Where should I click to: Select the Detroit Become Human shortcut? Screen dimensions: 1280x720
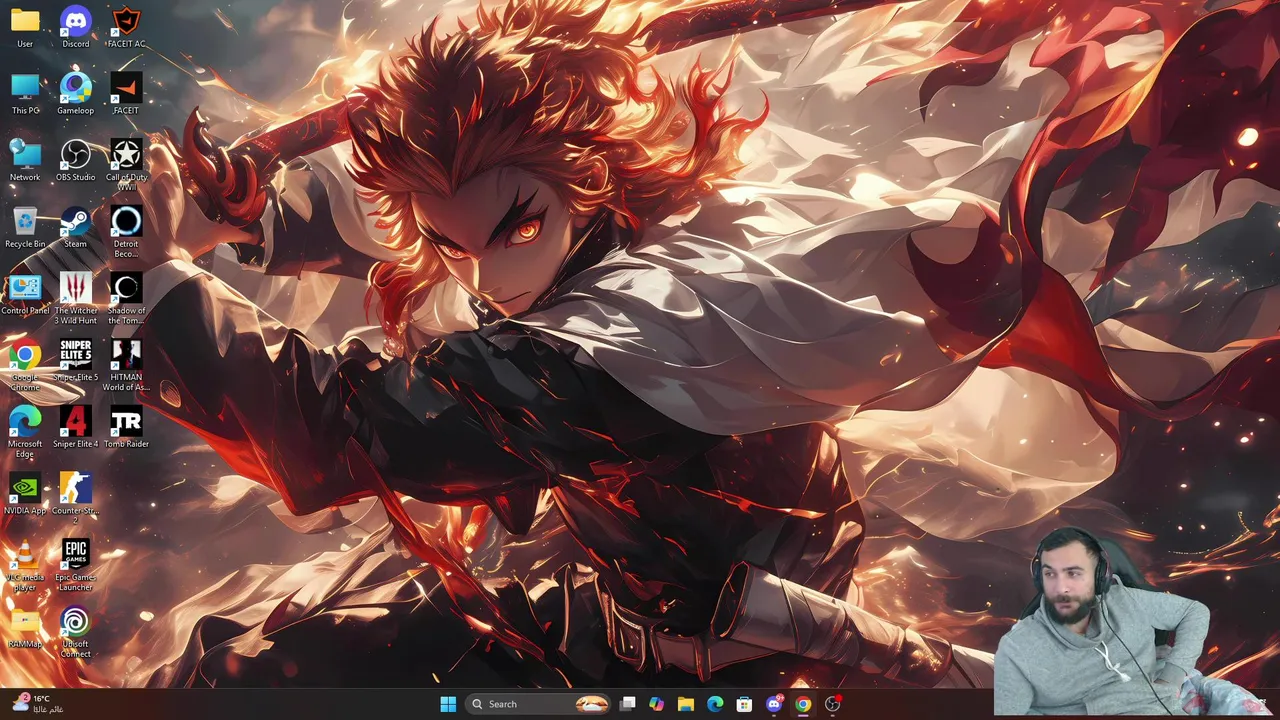tap(126, 232)
